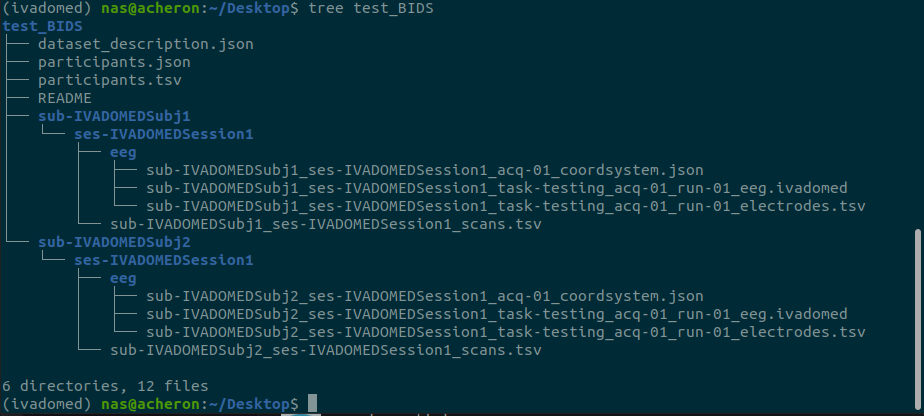Image resolution: width=924 pixels, height=416 pixels.
Task: Click sub-IVADOMEDSubj2 scans.tsv file
Action: 326,351
